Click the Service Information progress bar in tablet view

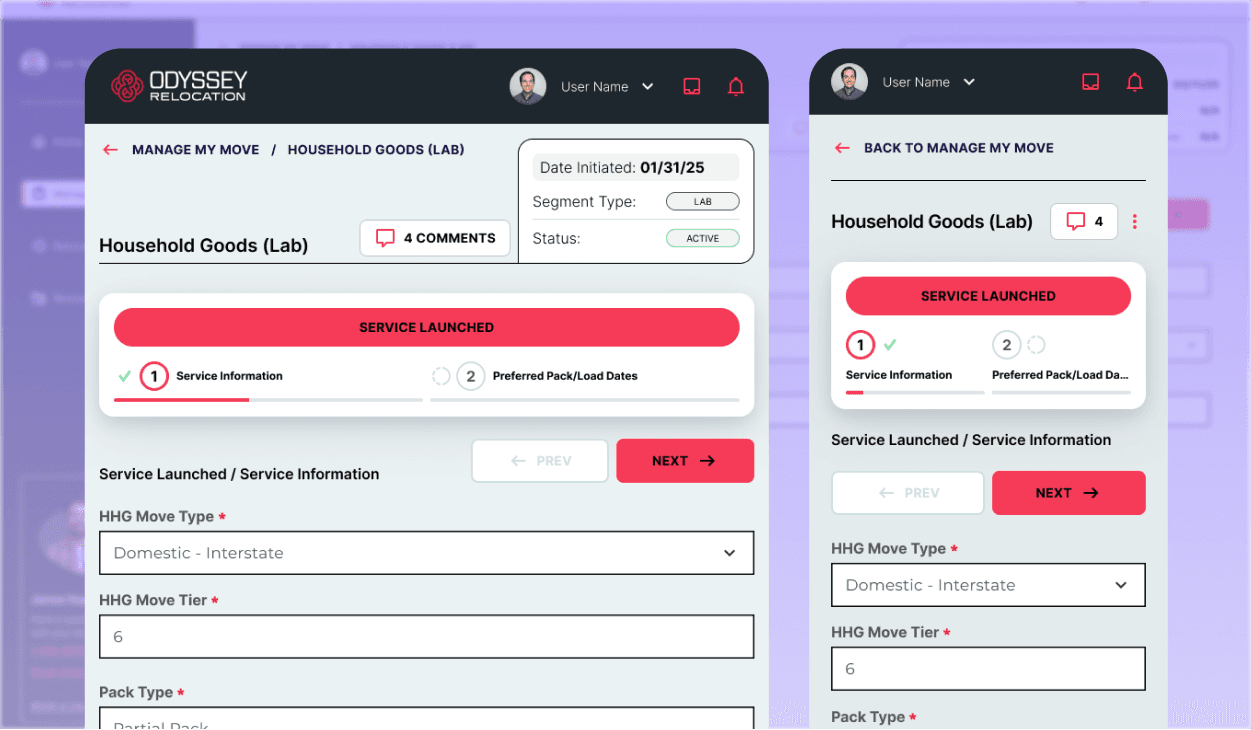pos(268,400)
